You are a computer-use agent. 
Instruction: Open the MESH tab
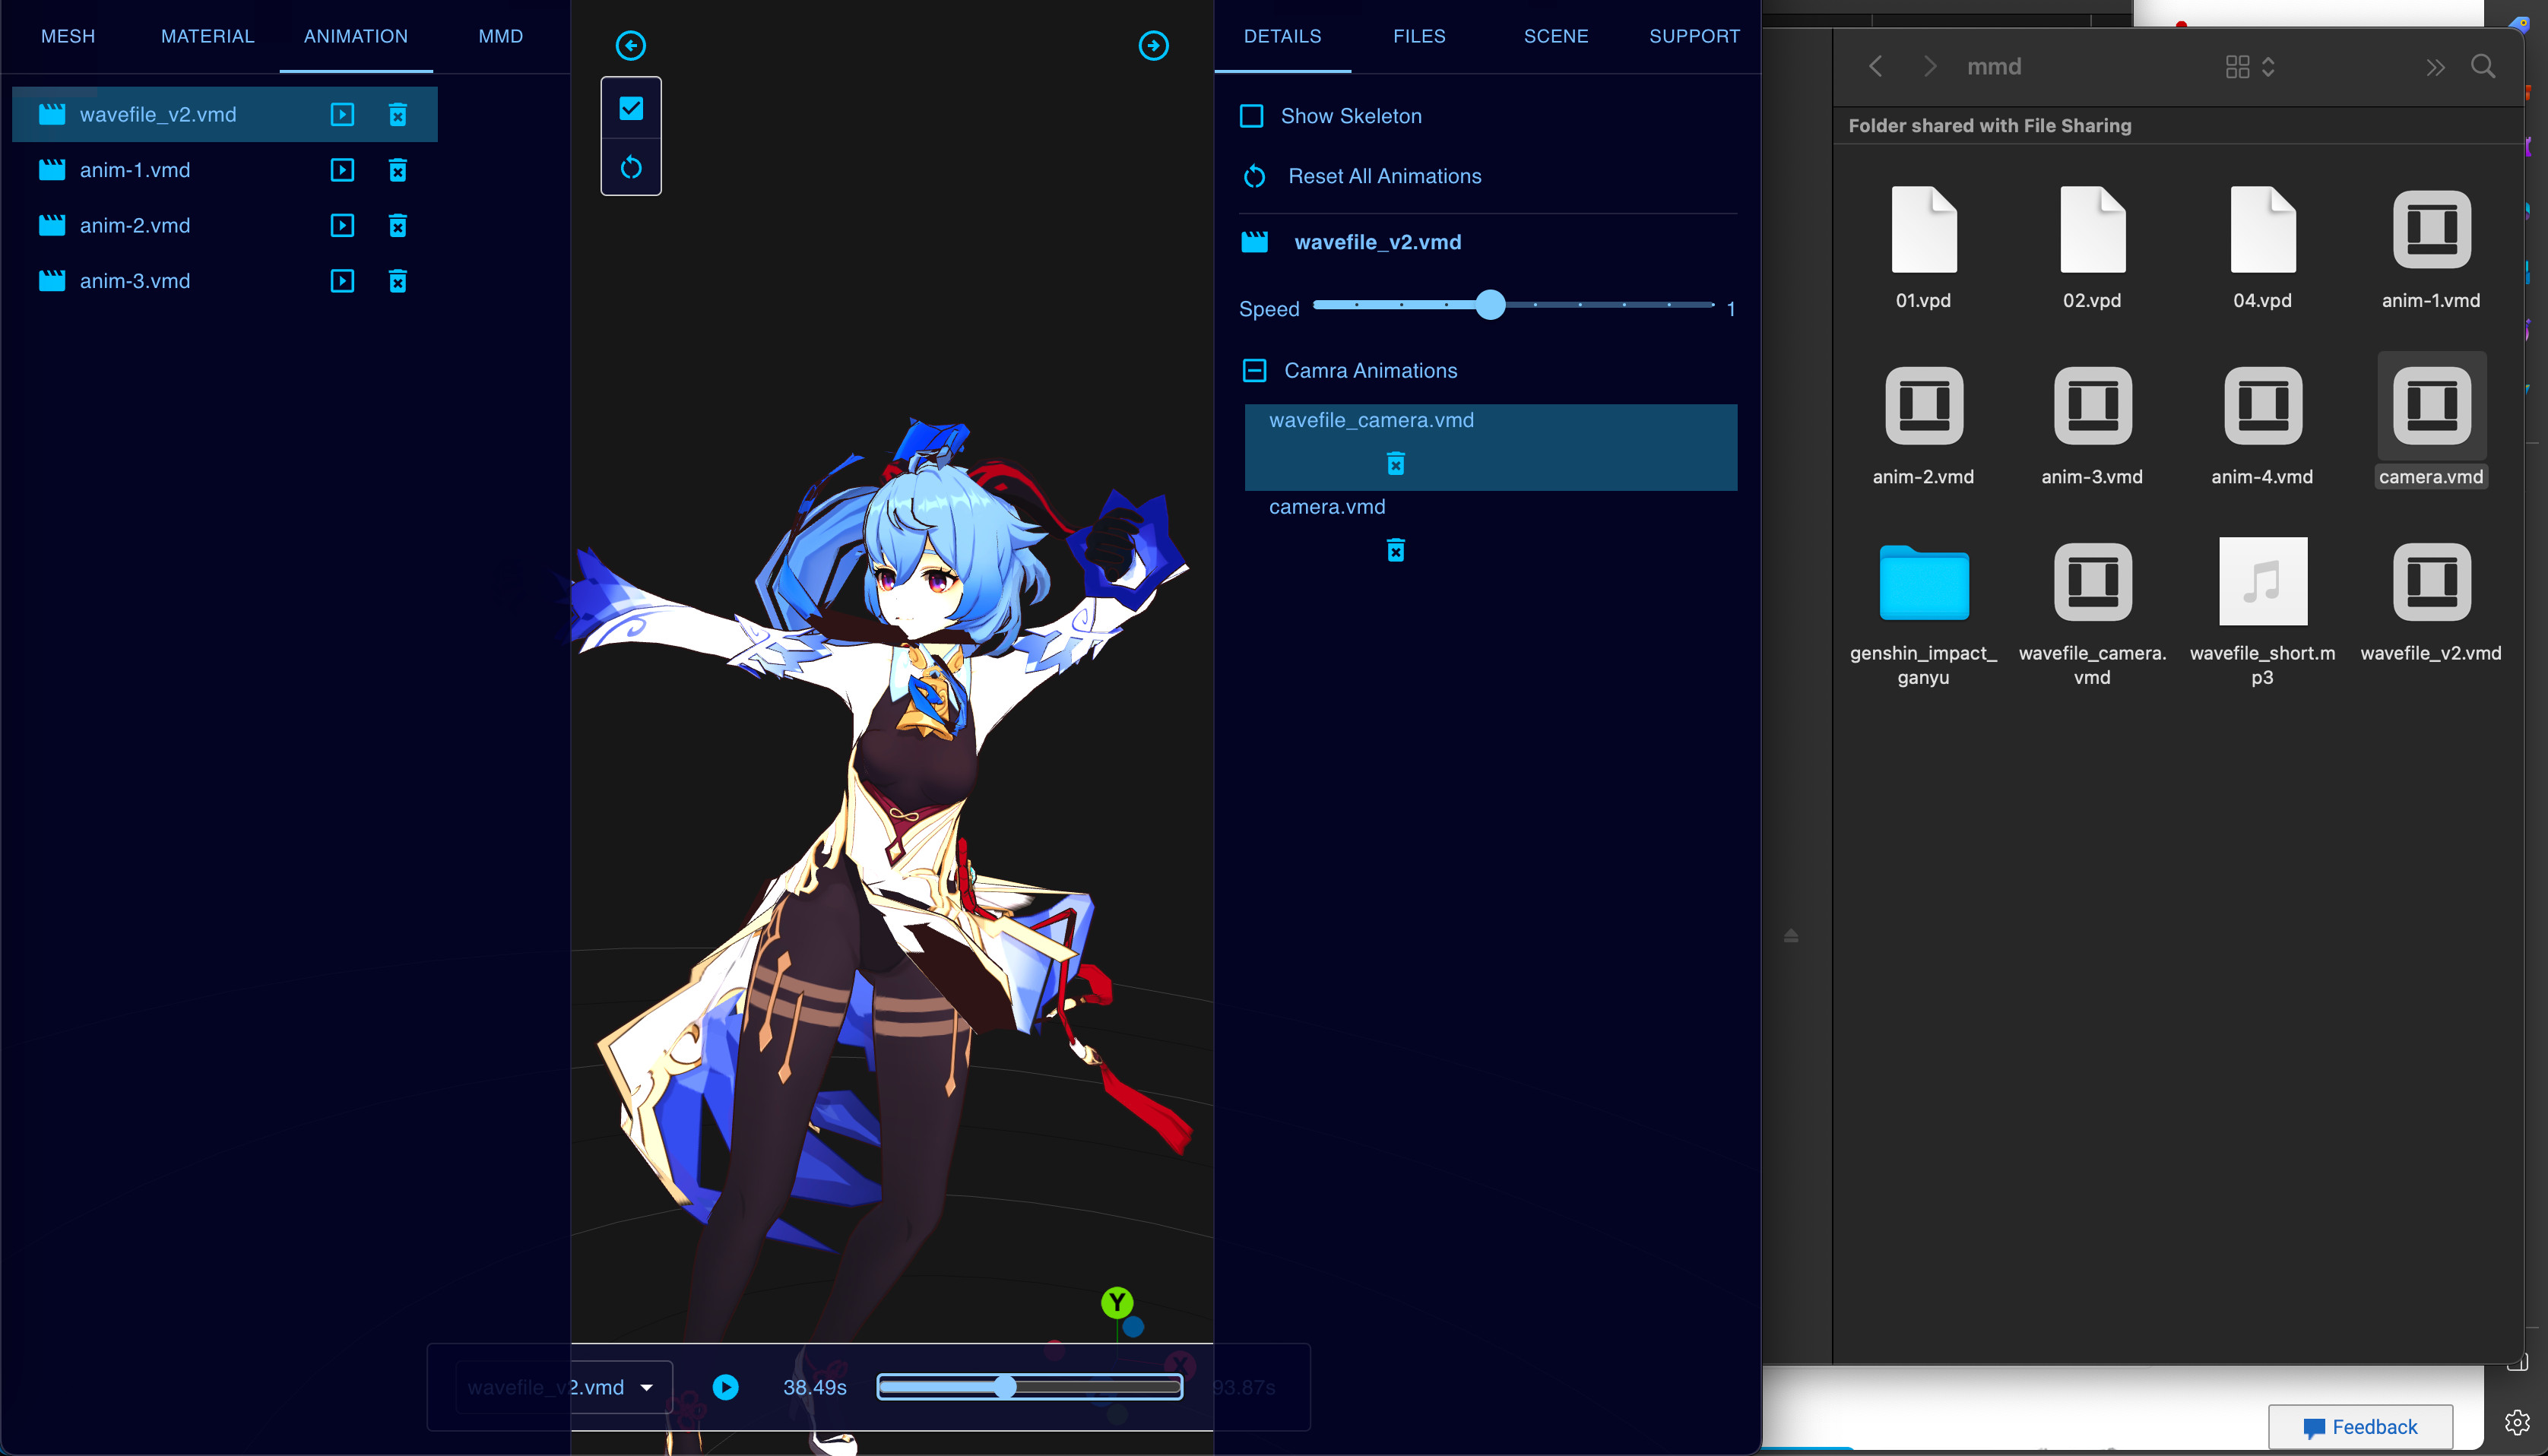point(68,36)
